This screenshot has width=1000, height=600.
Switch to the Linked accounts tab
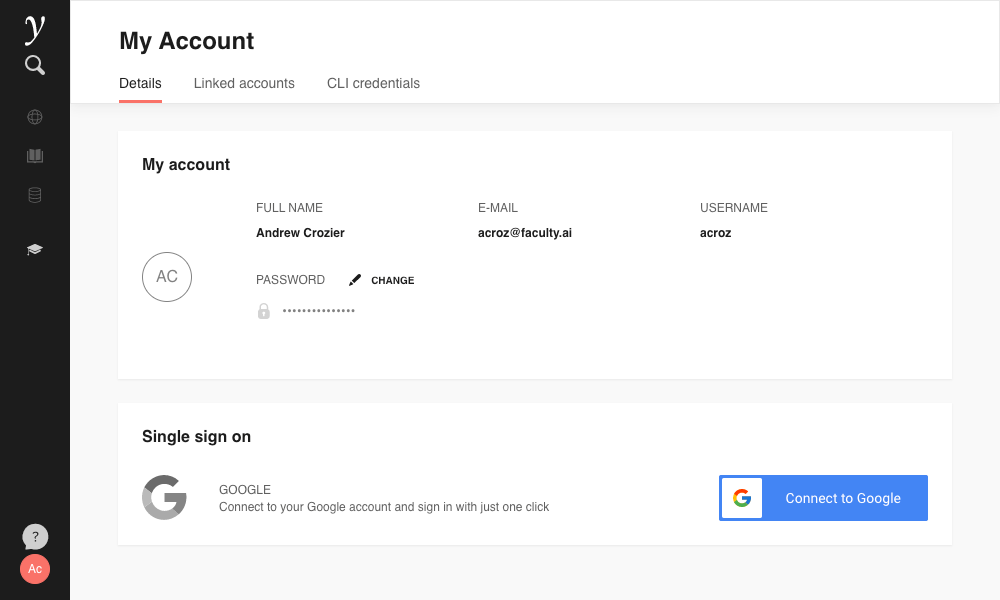tap(244, 84)
